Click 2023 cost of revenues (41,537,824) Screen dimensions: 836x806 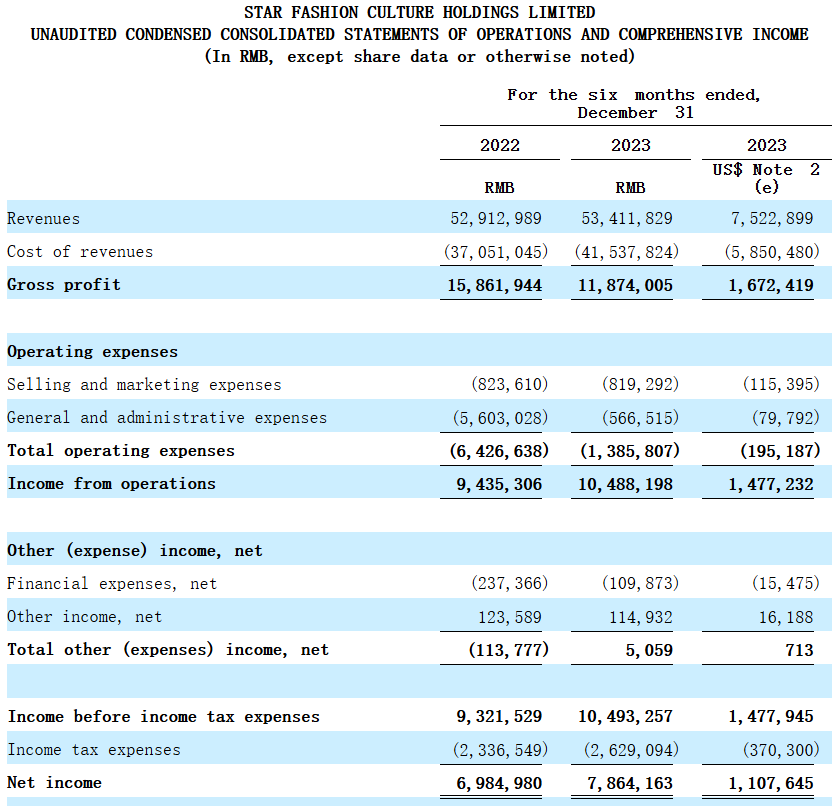(x=627, y=252)
